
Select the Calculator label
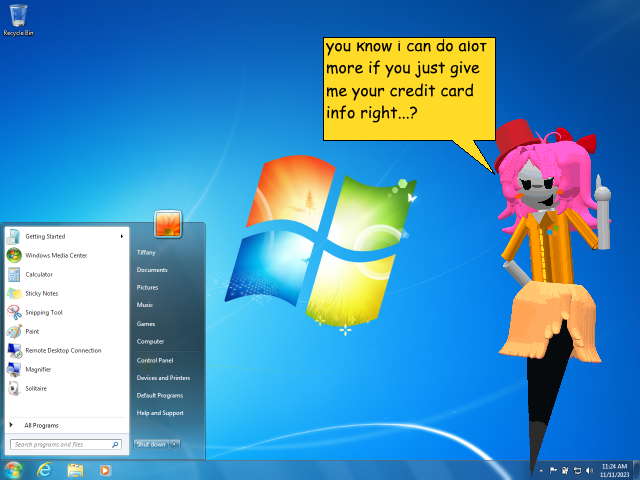[39, 275]
